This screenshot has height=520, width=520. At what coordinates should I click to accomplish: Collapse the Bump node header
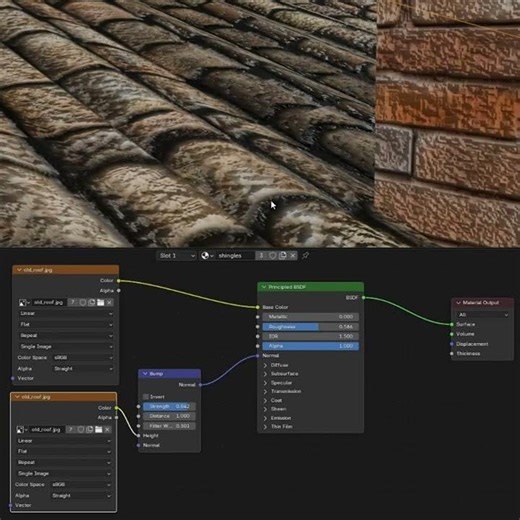(145, 374)
